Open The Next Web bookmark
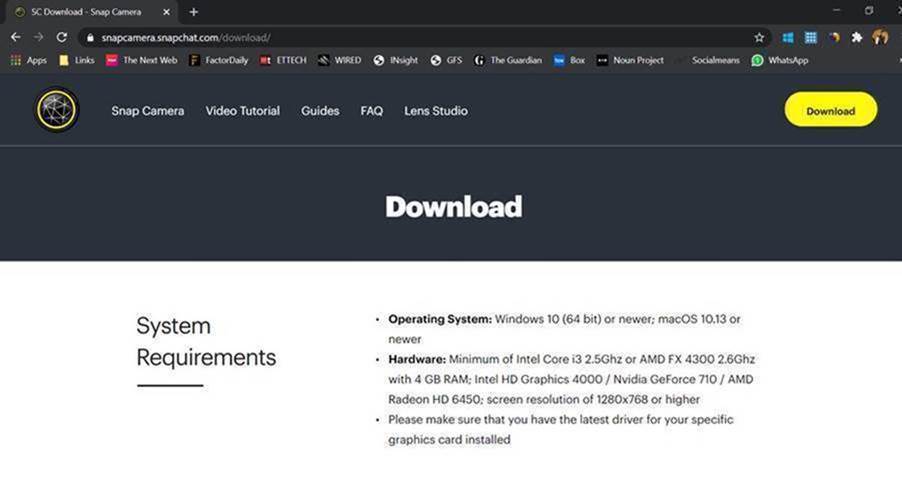The image size is (902, 479). coord(142,60)
